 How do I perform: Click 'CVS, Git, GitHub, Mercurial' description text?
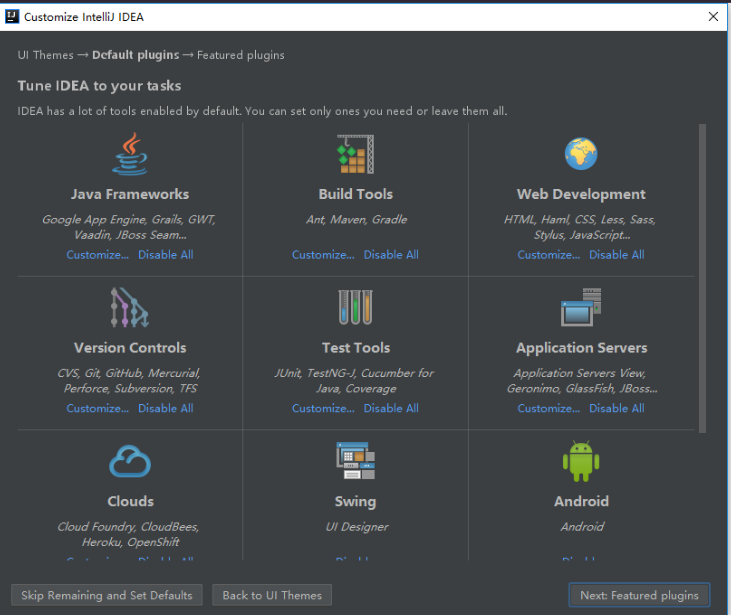point(129,380)
